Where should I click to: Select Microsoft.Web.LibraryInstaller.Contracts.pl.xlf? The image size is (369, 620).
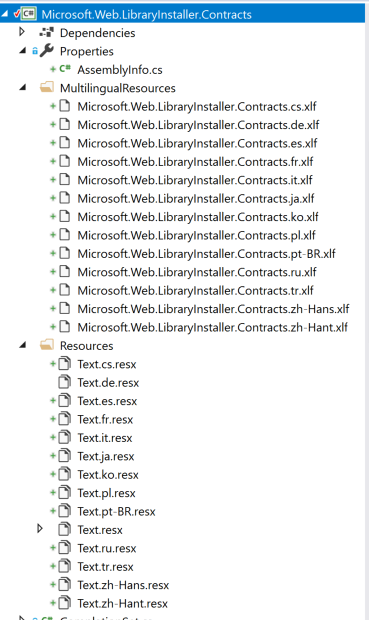click(197, 235)
